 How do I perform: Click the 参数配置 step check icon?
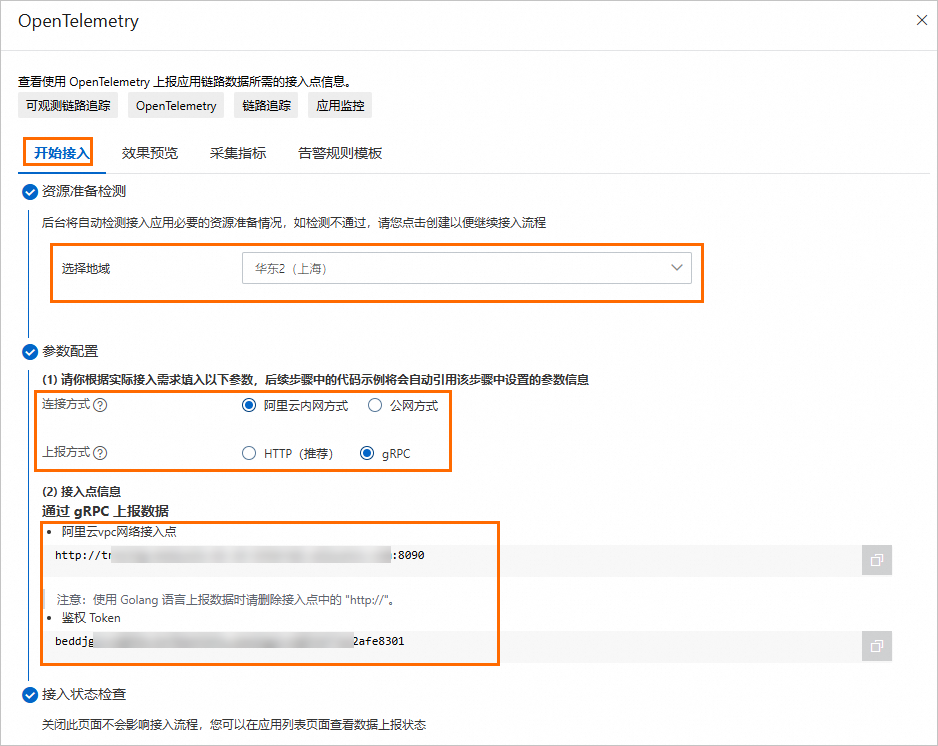(29, 352)
